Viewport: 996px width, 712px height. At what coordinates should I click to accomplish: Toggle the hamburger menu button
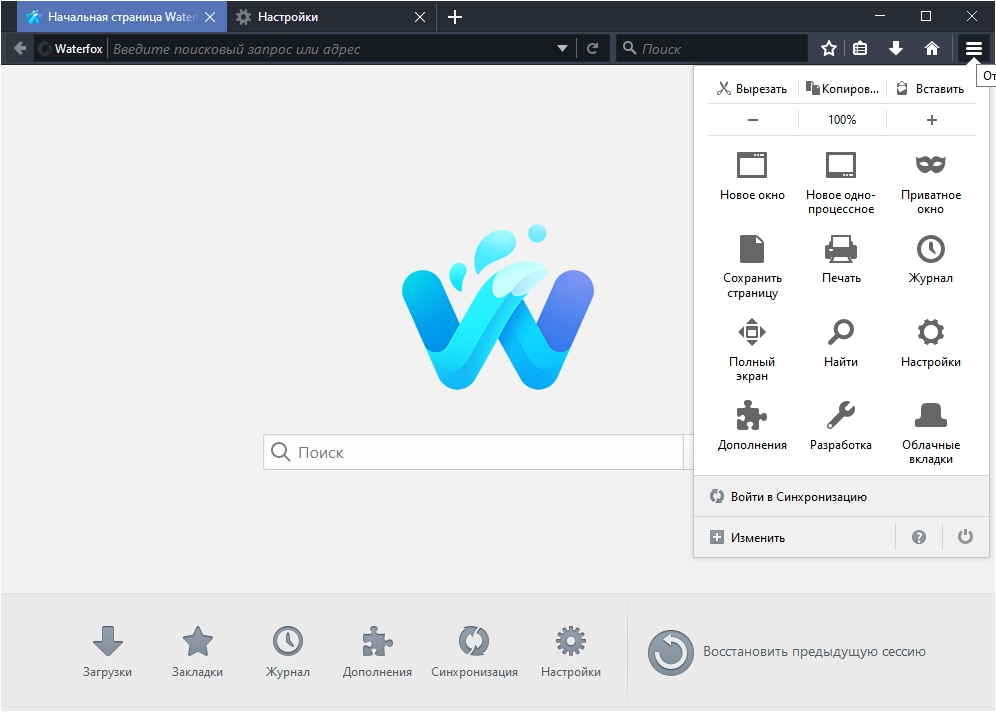click(x=973, y=48)
